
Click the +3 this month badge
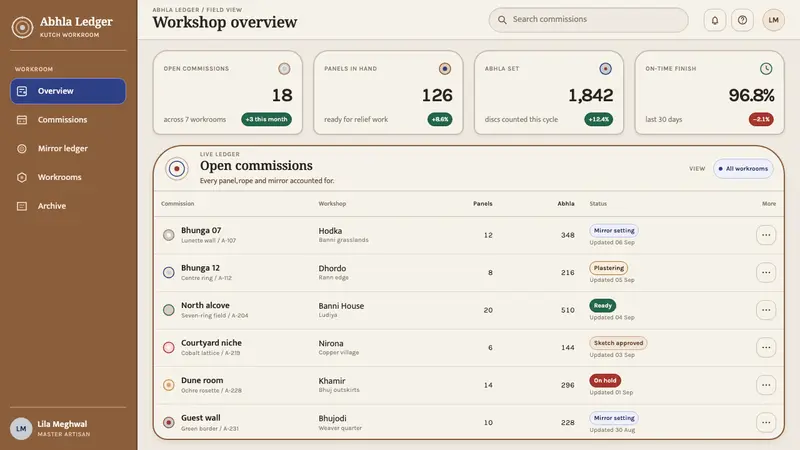266,119
